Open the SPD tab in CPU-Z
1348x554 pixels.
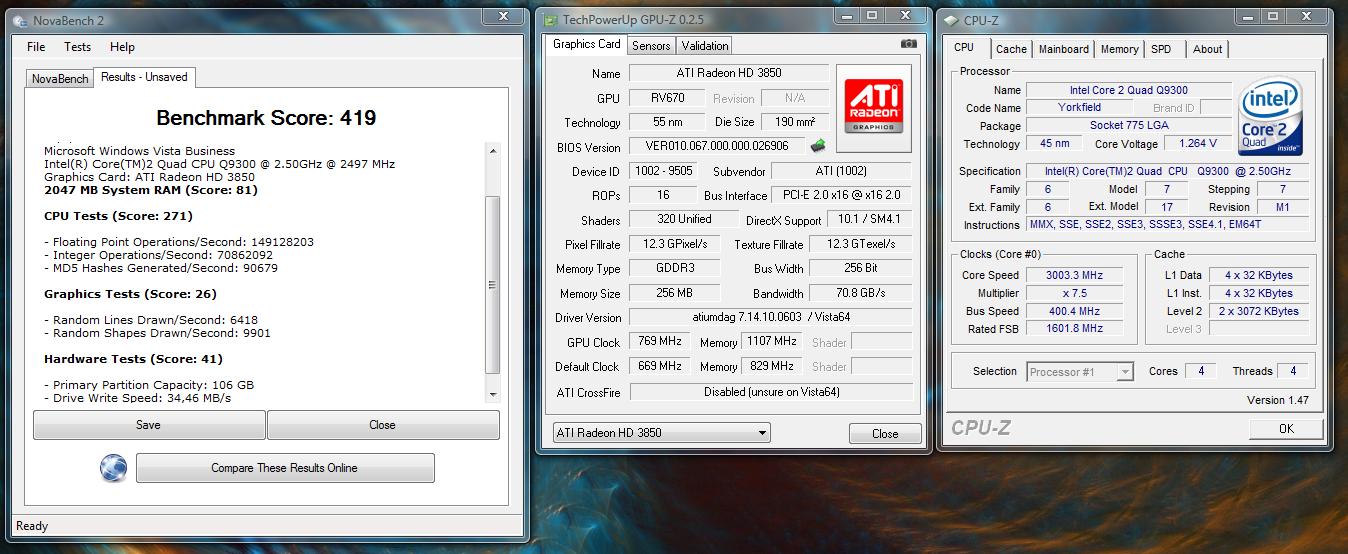[x=1160, y=49]
